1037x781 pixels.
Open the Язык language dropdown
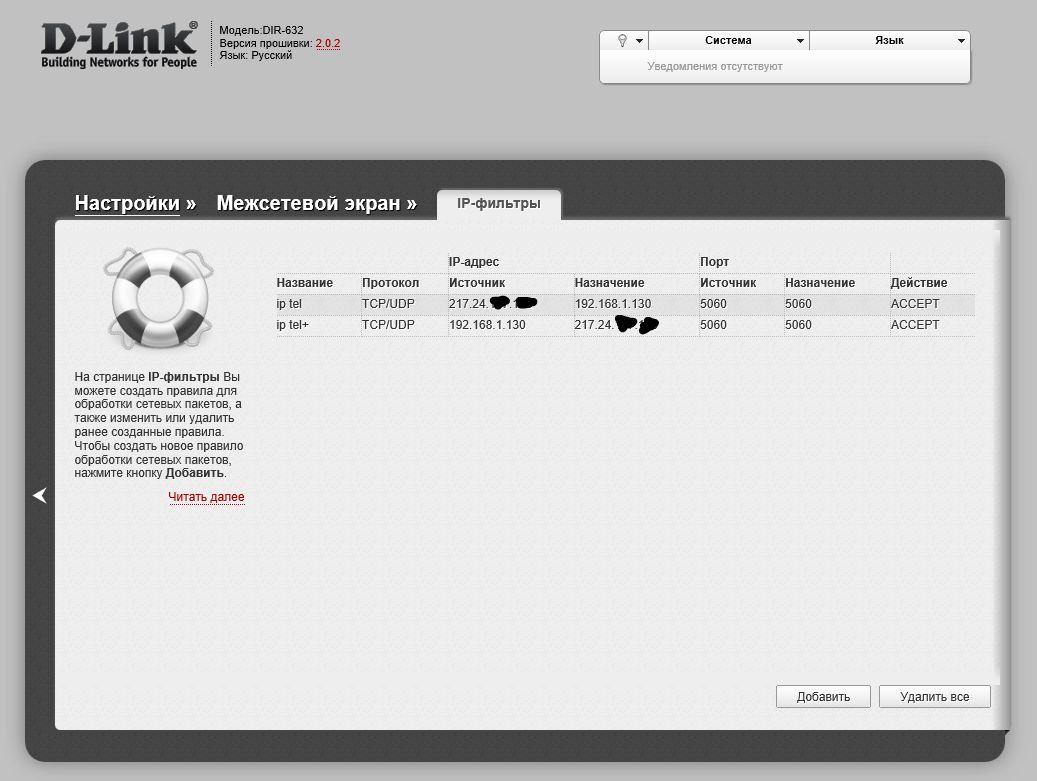[889, 40]
